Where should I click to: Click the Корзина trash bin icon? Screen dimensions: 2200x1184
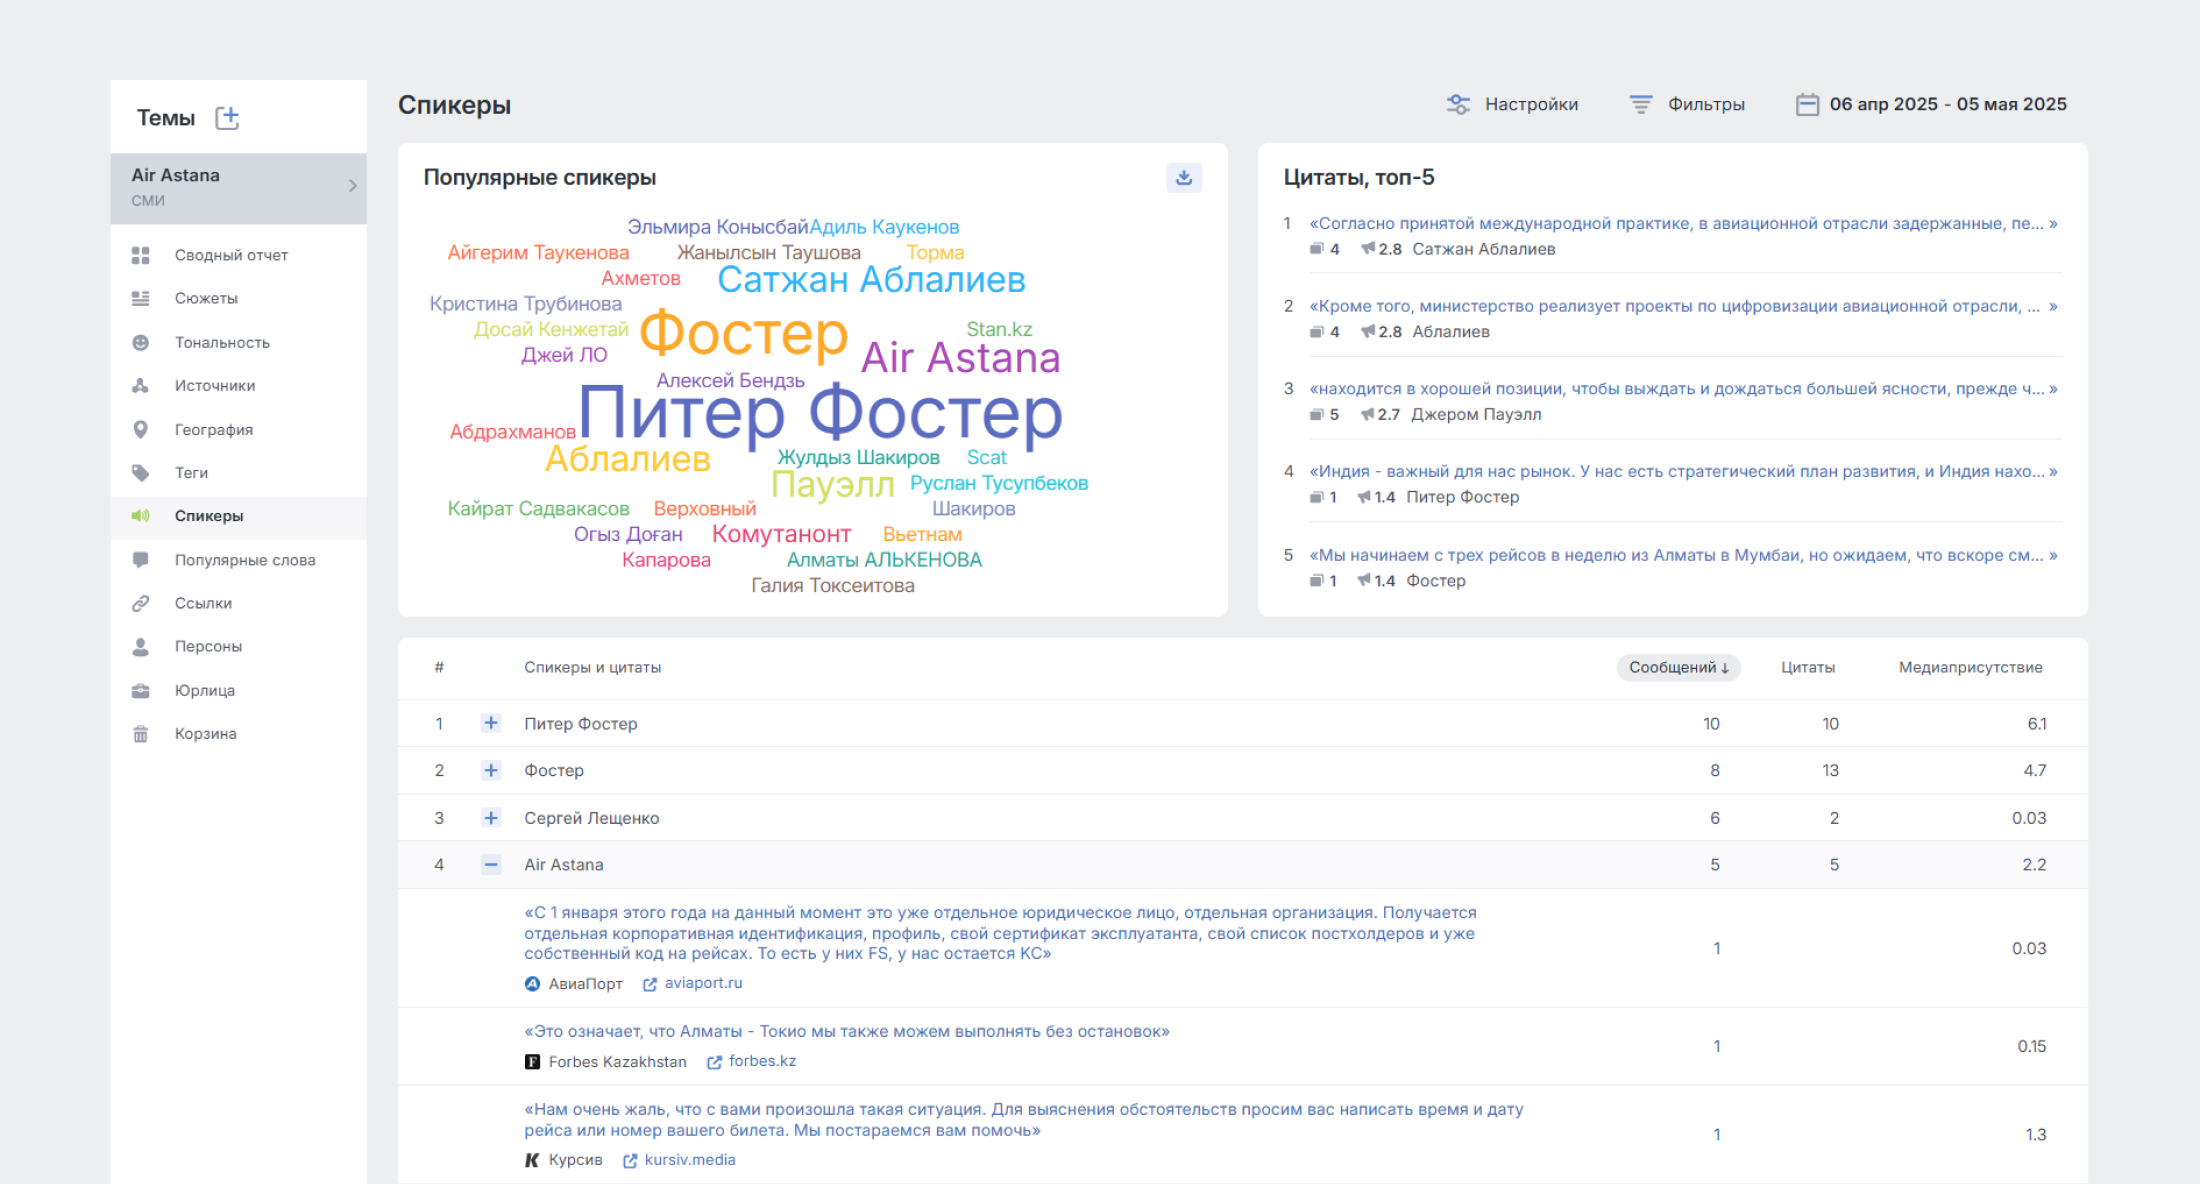141,733
